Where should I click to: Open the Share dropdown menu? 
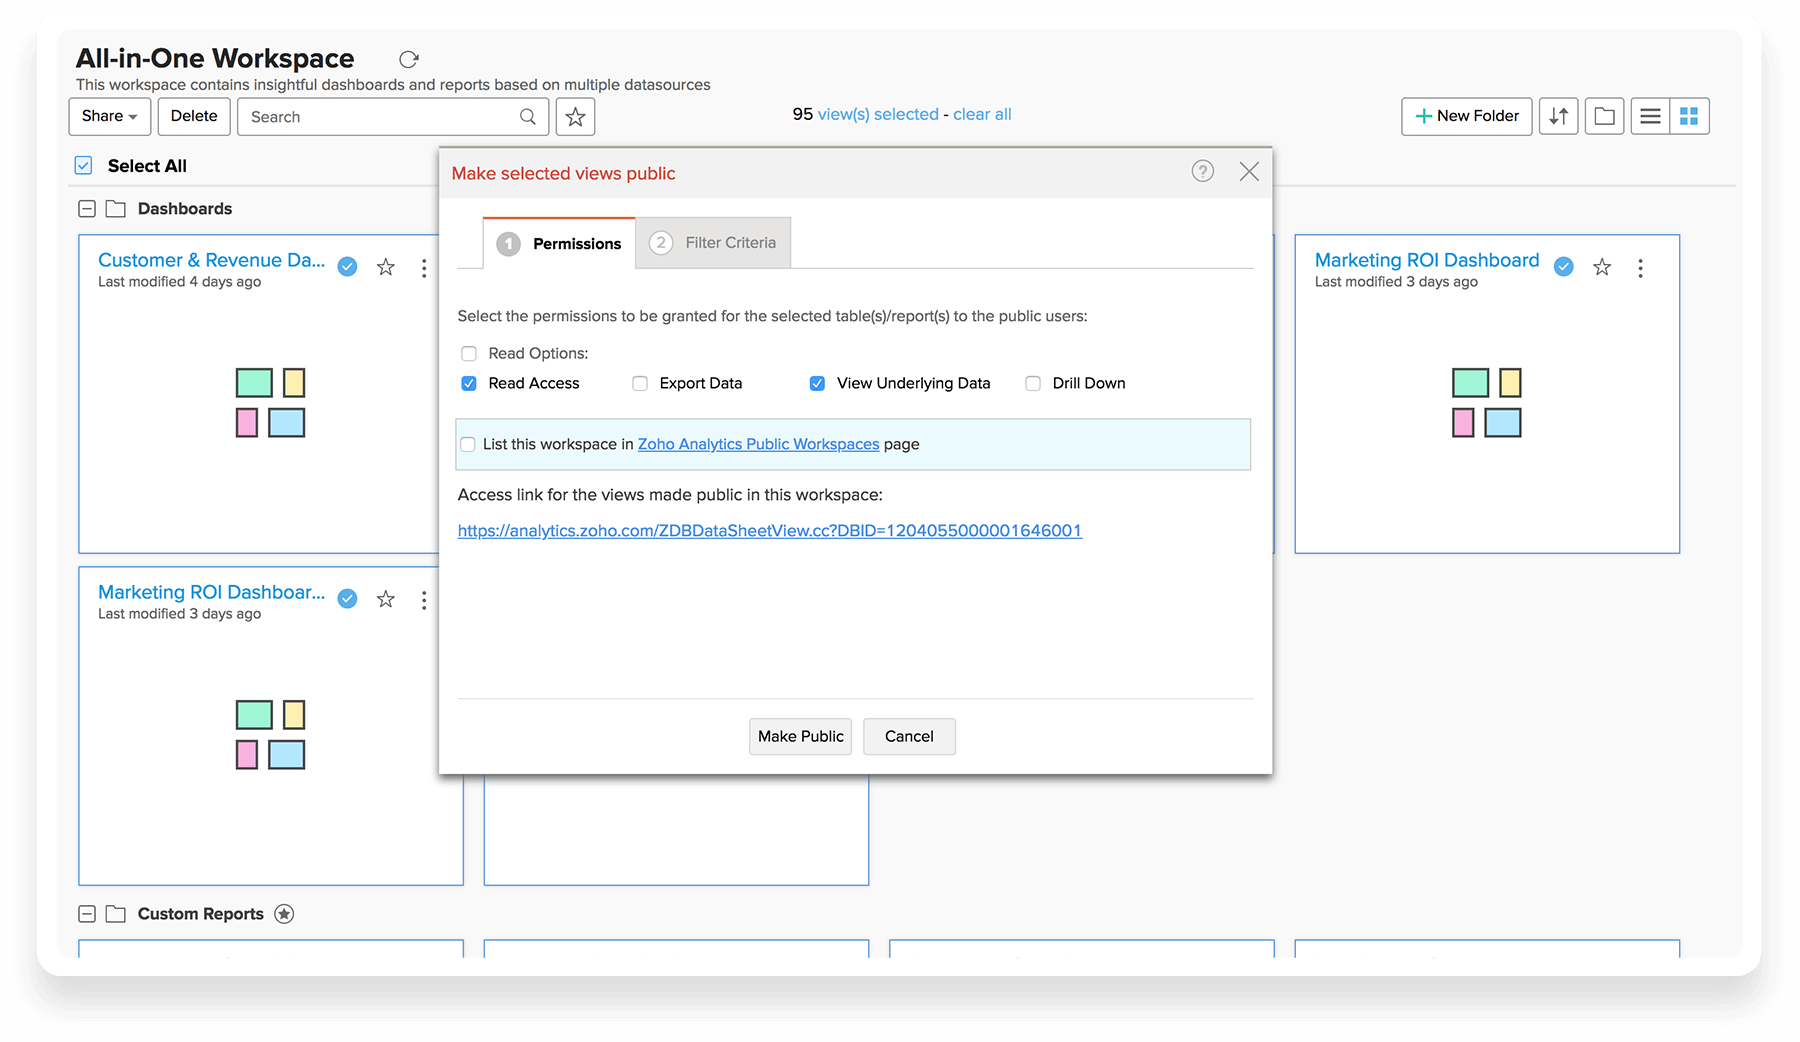[109, 116]
